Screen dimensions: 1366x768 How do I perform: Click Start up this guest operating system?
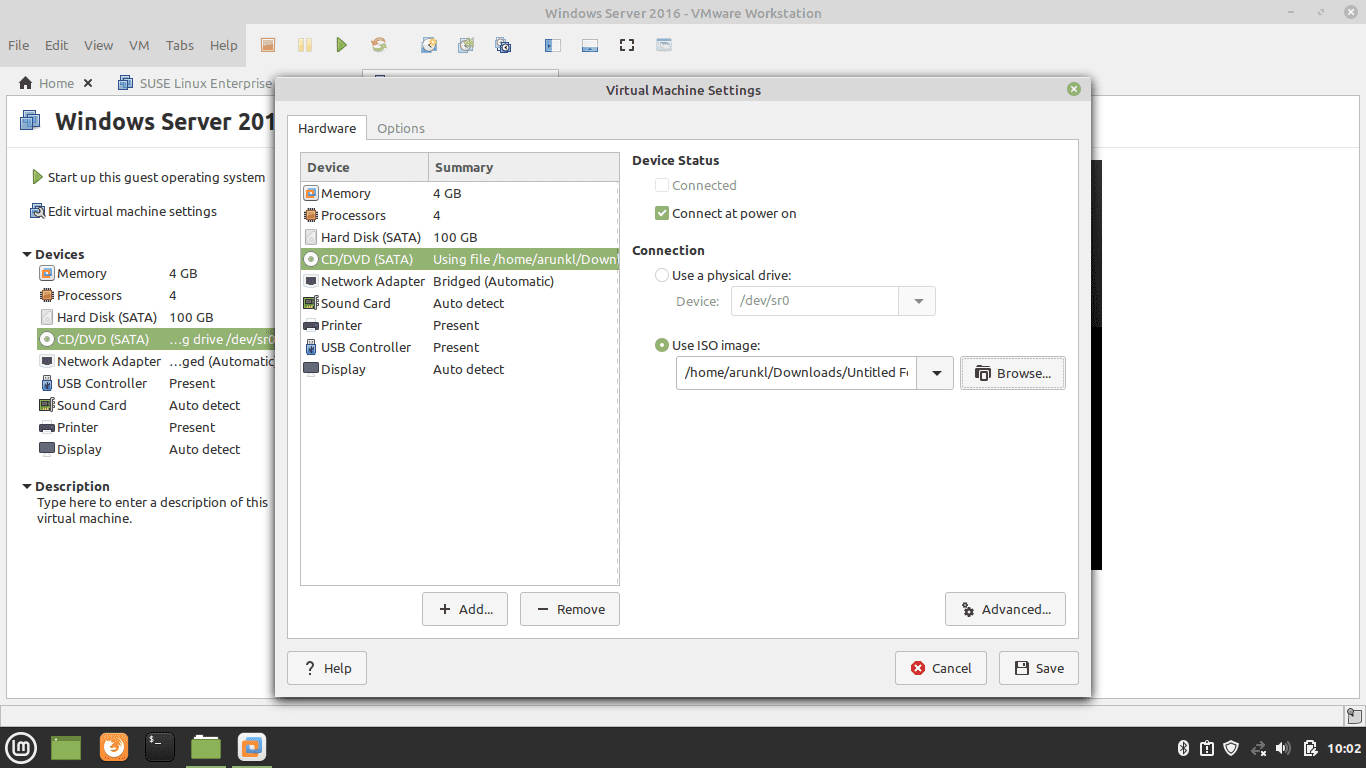[x=149, y=177]
